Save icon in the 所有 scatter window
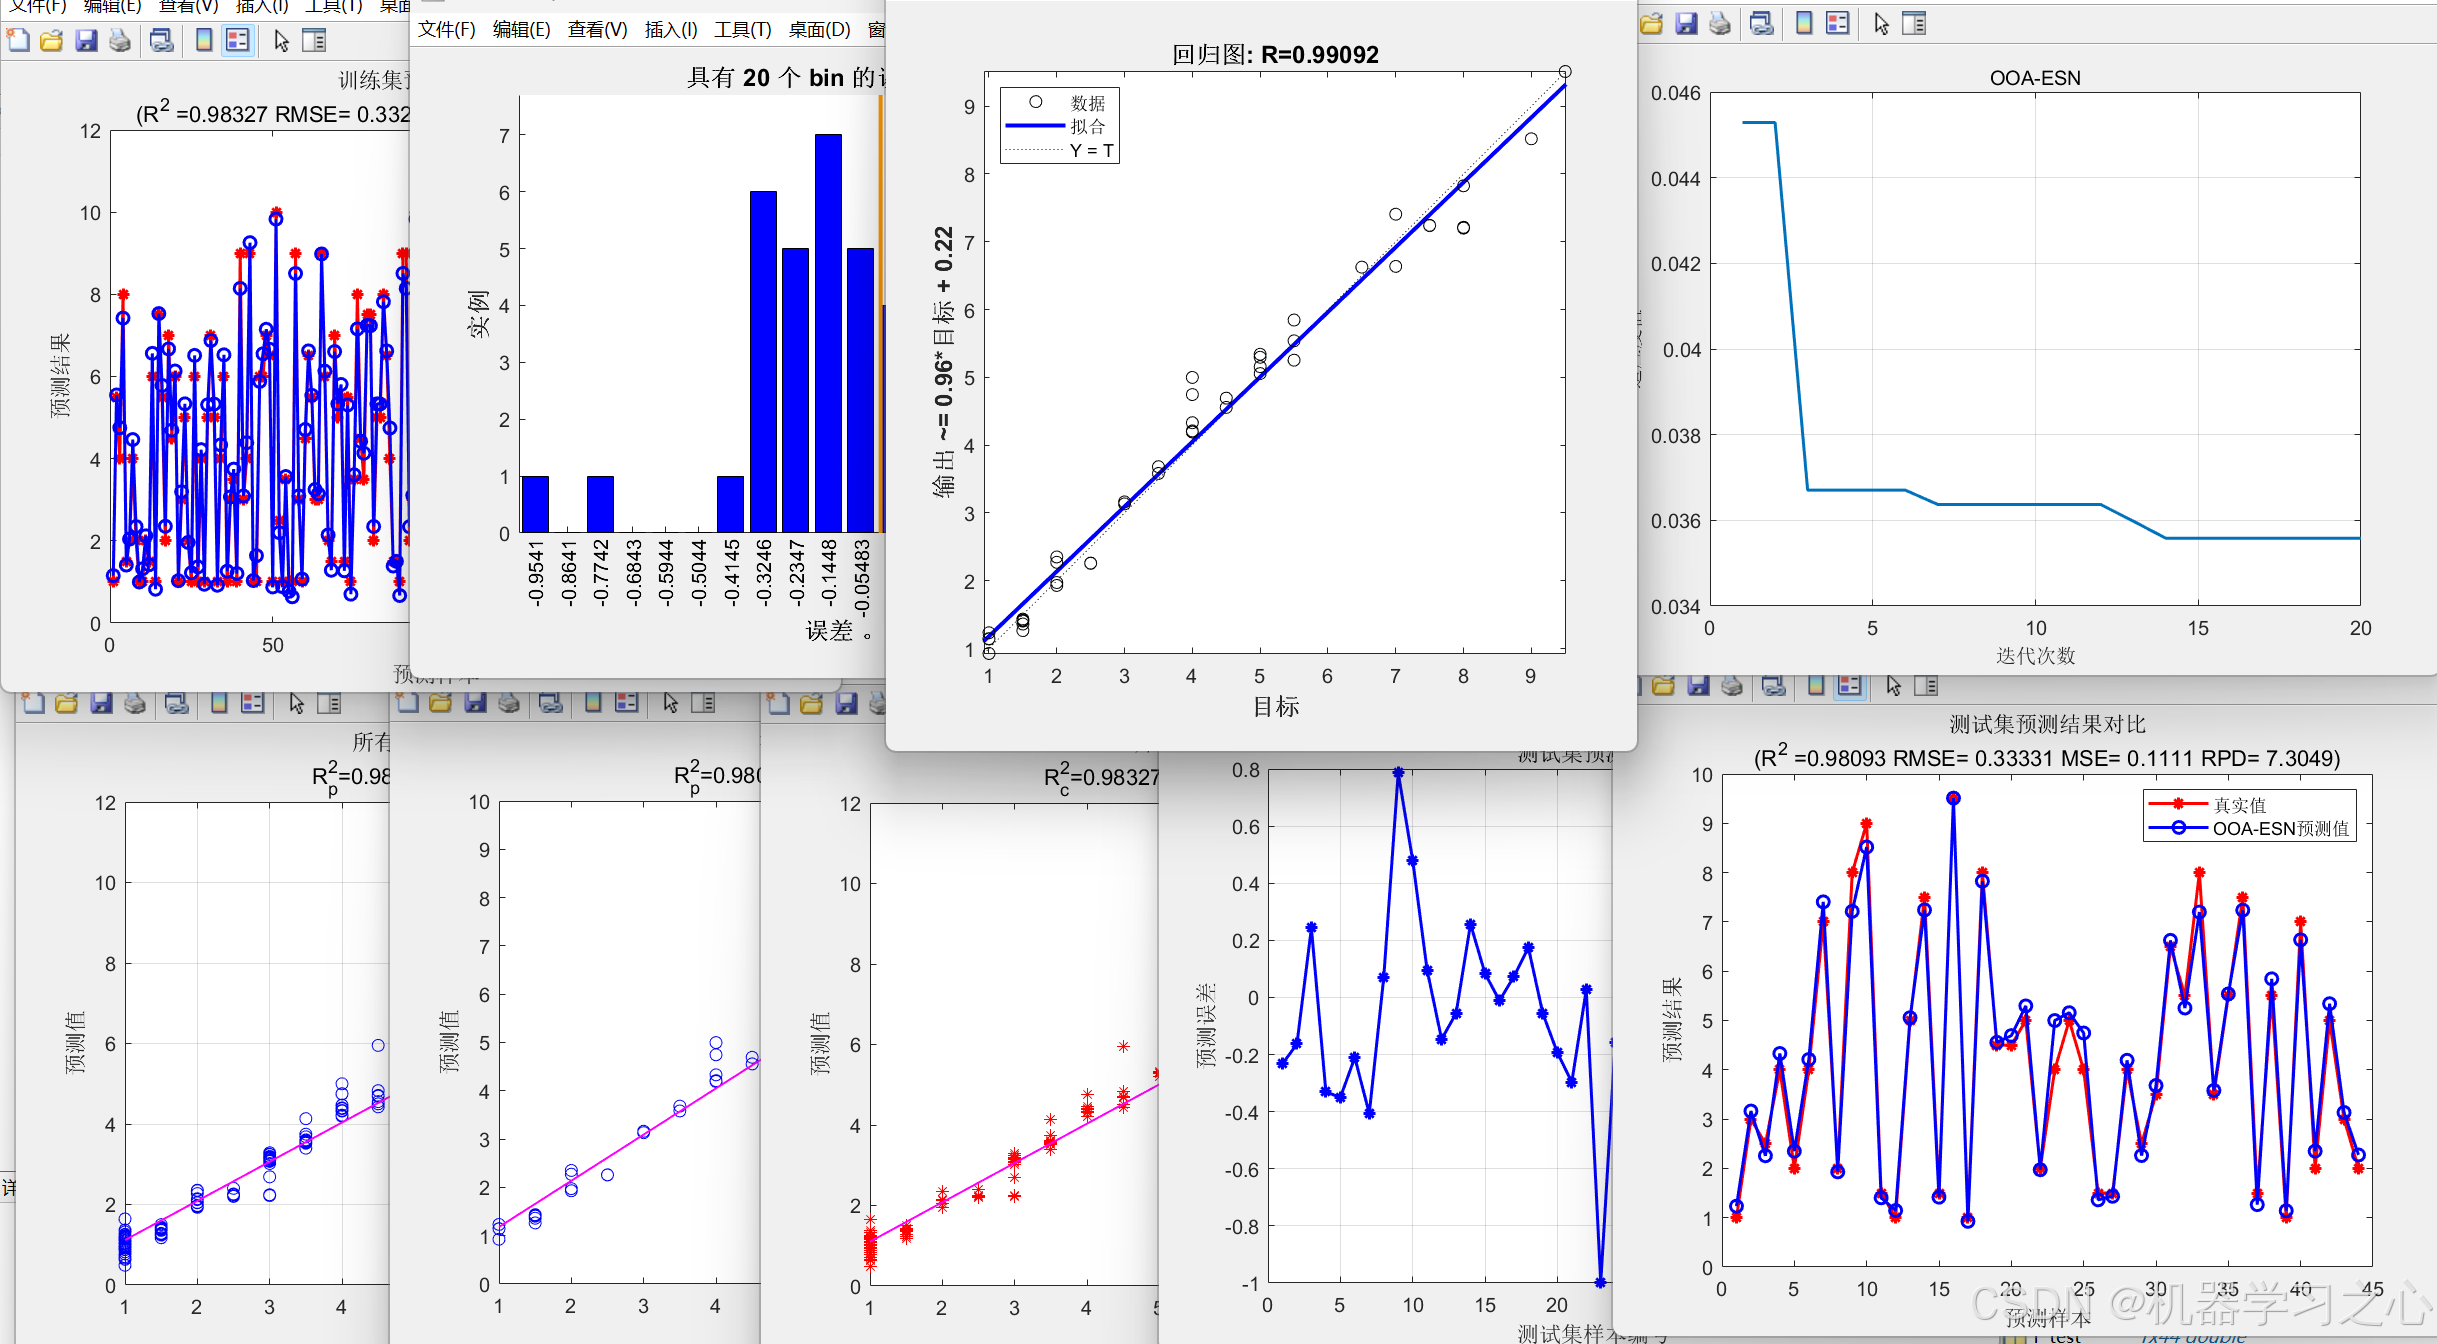Viewport: 2437px width, 1344px height. pyautogui.click(x=101, y=703)
